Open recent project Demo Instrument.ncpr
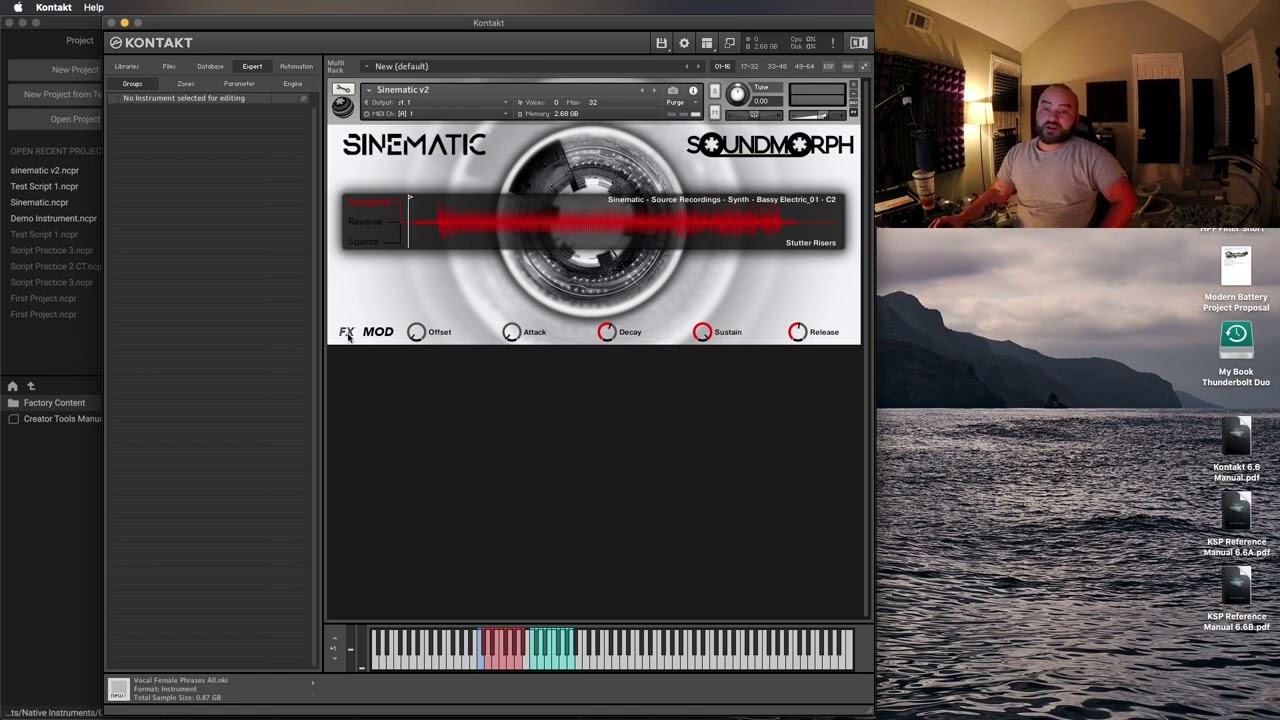1280x720 pixels. tap(54, 218)
